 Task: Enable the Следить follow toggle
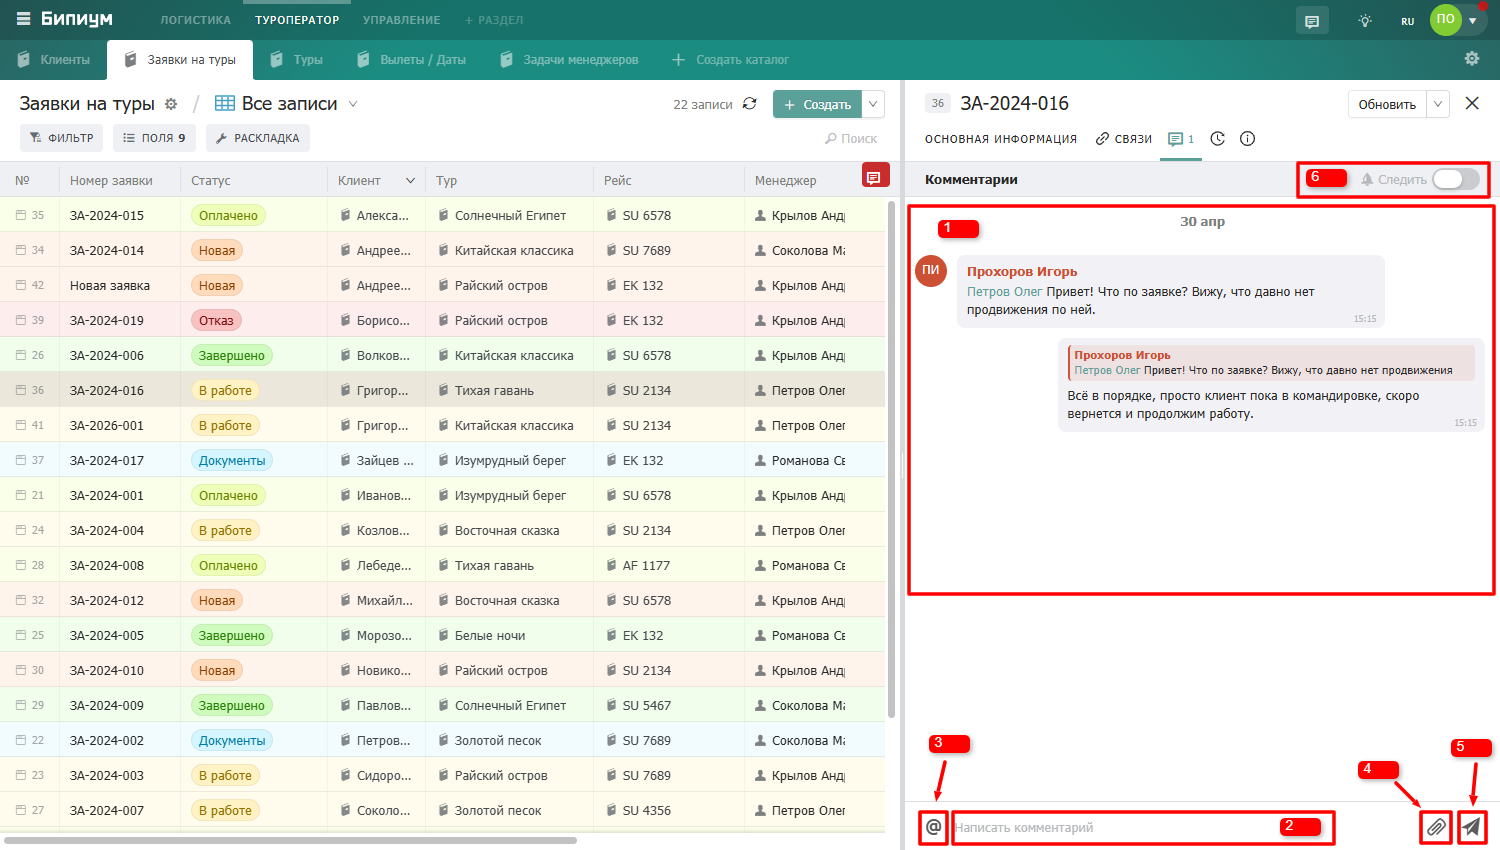(1455, 179)
